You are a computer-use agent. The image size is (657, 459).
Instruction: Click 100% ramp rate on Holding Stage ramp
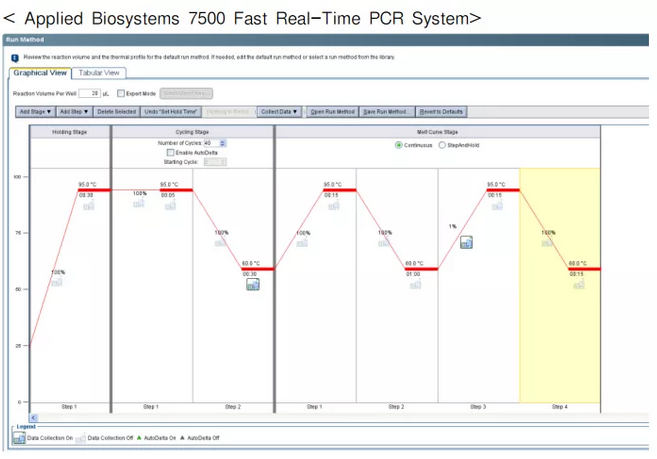58,272
